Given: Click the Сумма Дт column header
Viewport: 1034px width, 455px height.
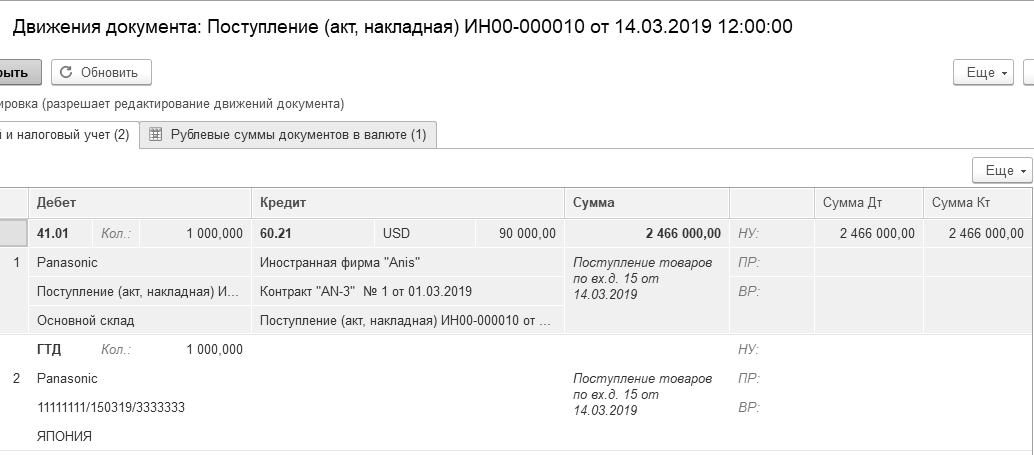Looking at the screenshot, I should [x=852, y=203].
